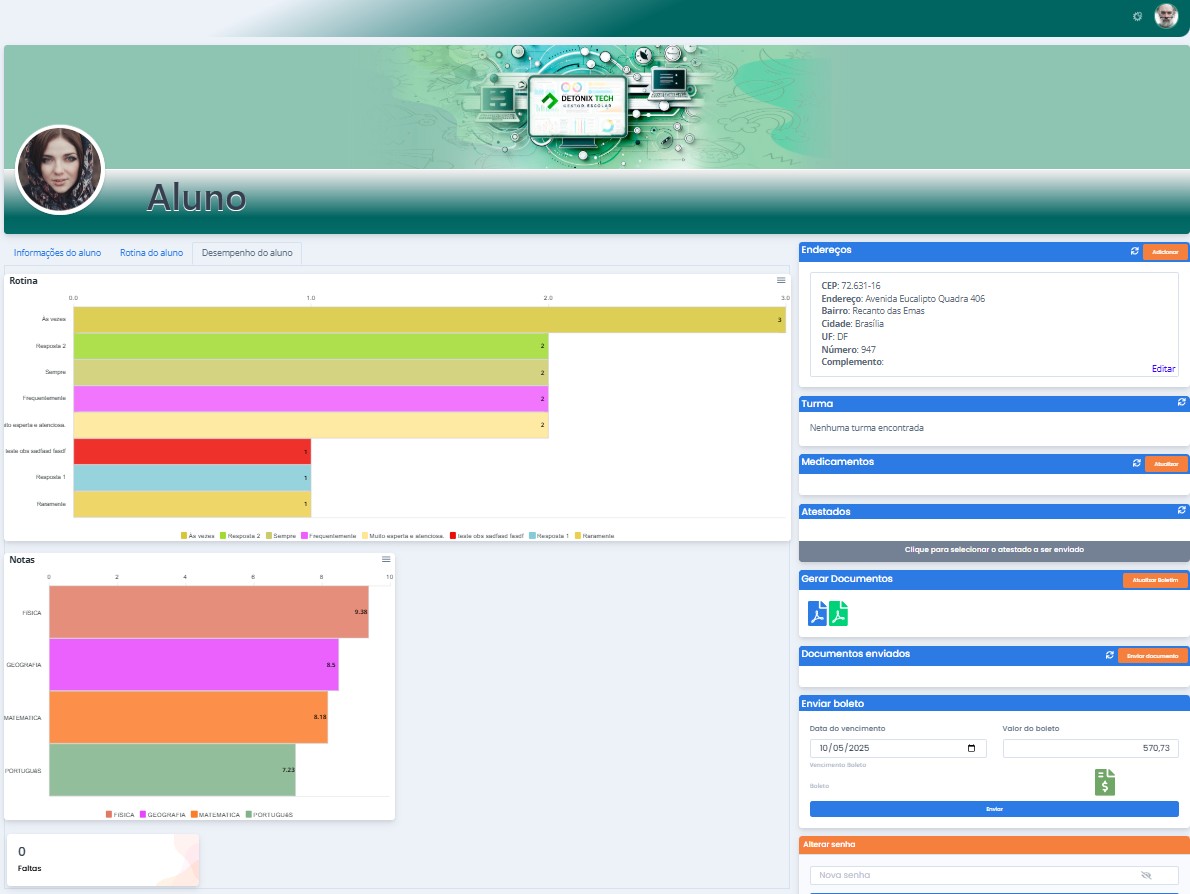Viewport: 1190px width, 894px height.
Task: Open the Notas chart menu
Action: 386,559
